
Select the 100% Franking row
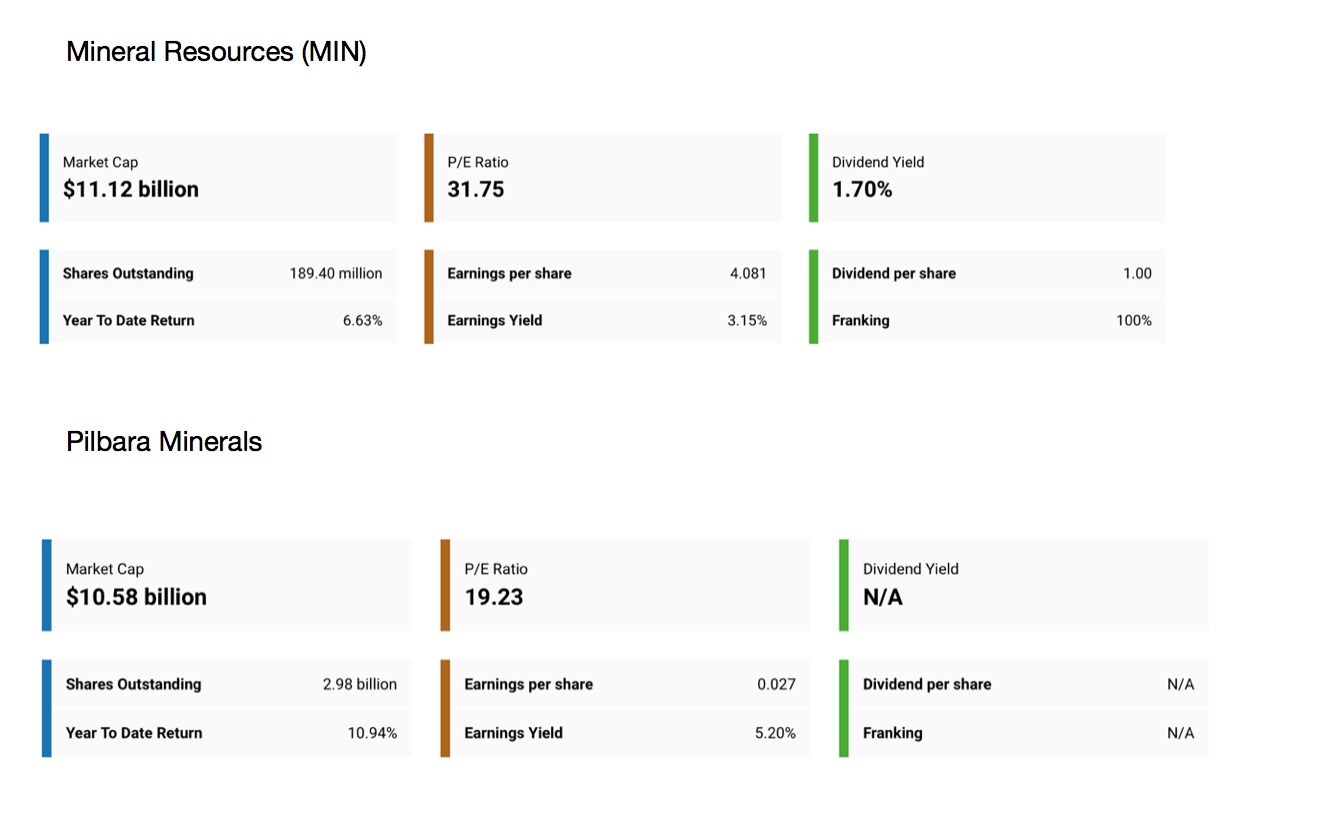(991, 321)
